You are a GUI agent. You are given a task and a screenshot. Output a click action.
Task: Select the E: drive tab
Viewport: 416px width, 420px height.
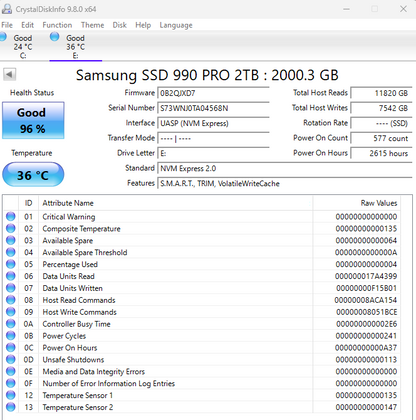click(75, 46)
